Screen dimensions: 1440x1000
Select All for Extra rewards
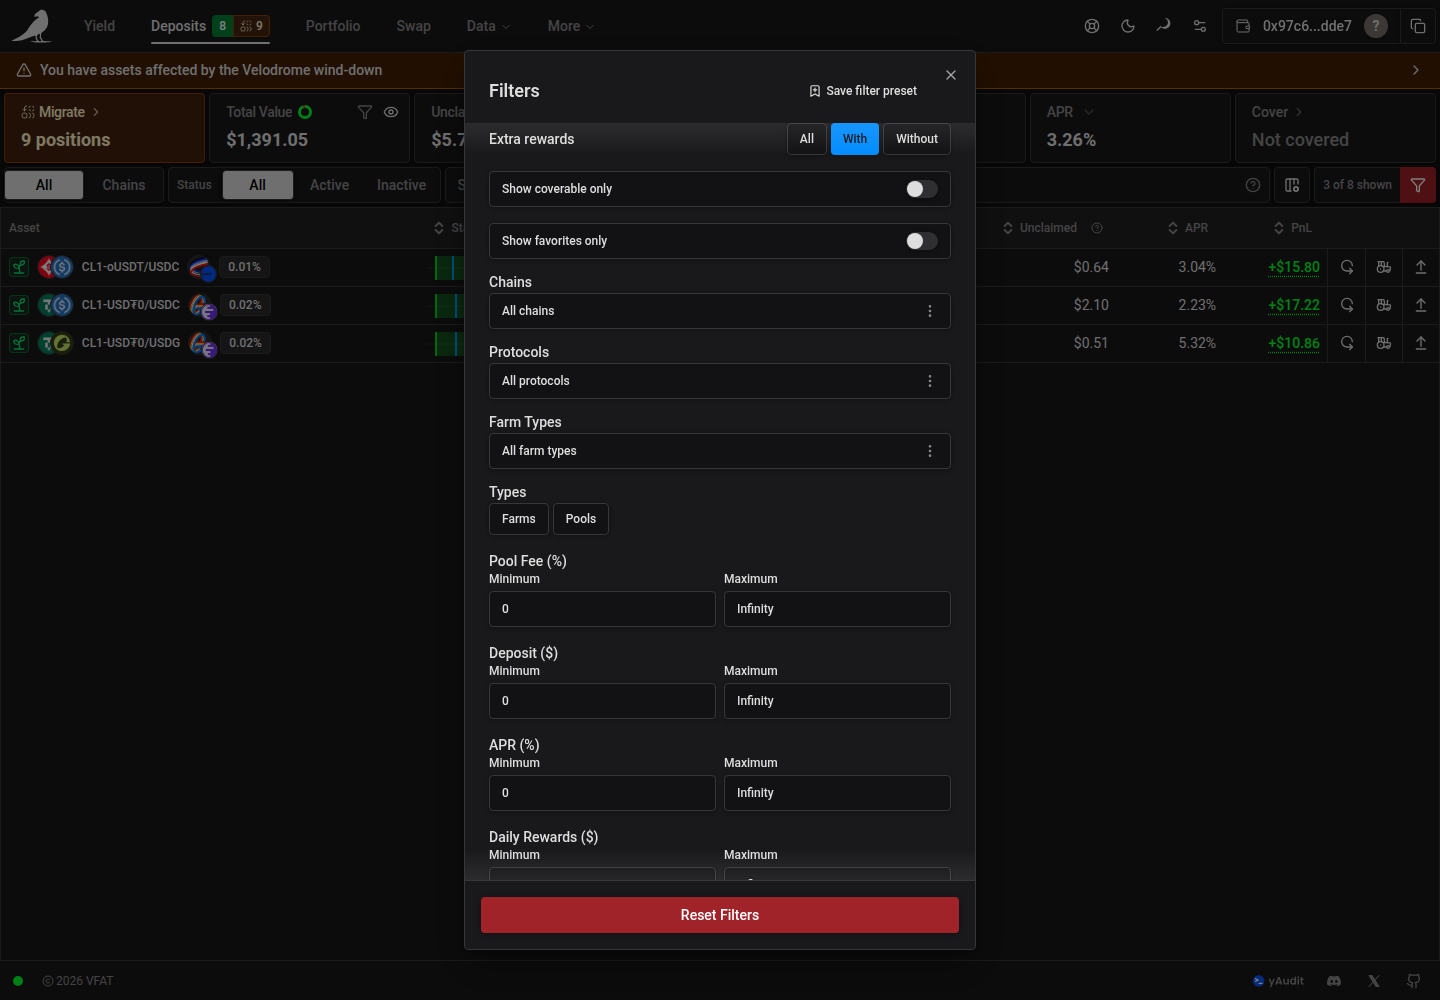tap(807, 139)
